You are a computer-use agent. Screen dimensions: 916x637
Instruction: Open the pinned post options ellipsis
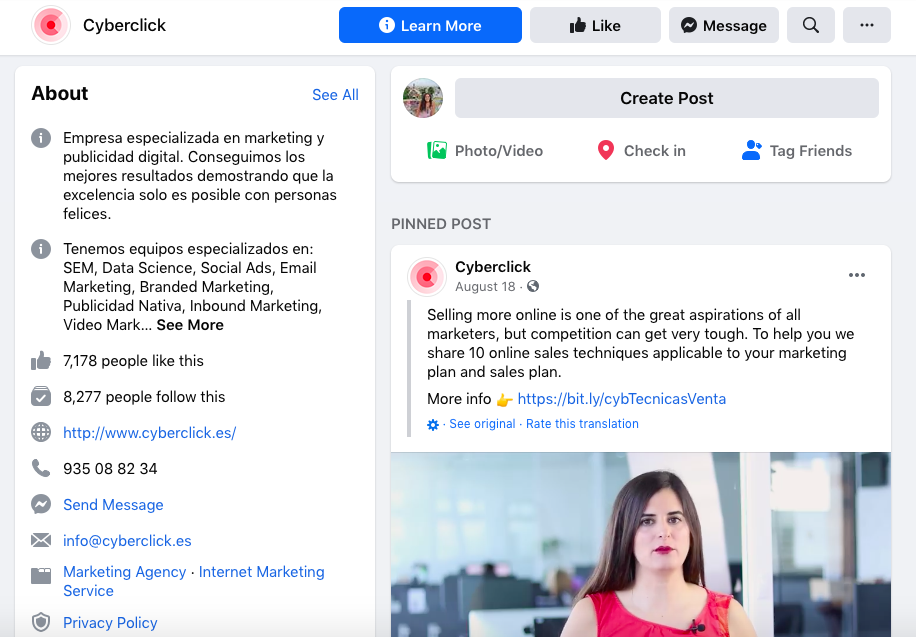point(857,275)
